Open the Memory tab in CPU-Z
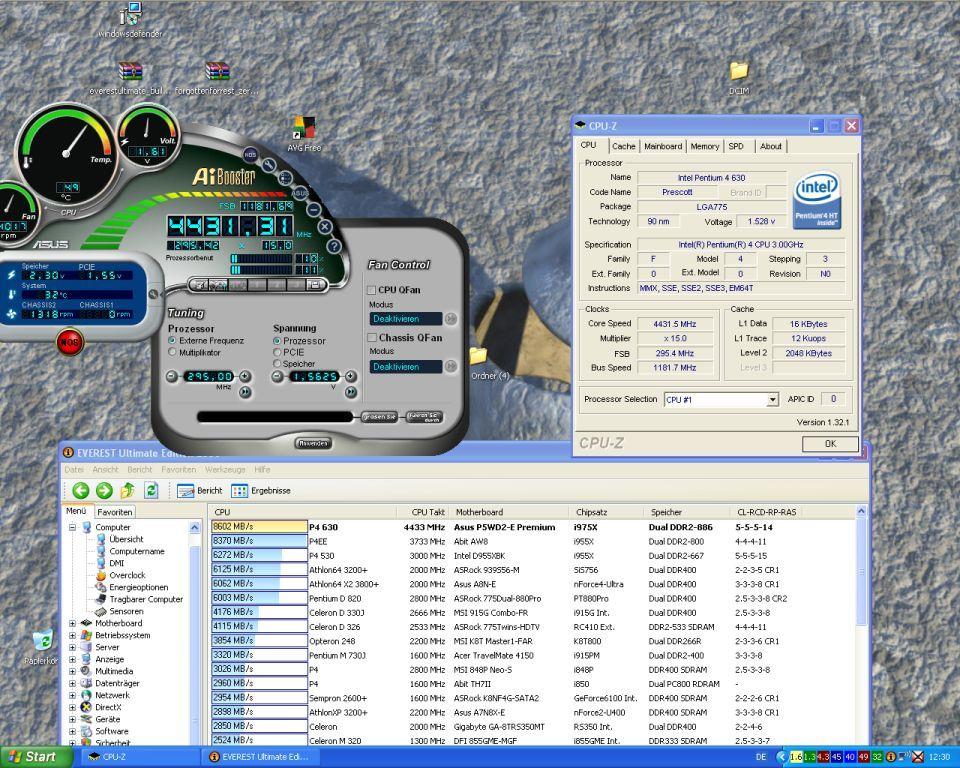This screenshot has width=960, height=768. click(705, 146)
